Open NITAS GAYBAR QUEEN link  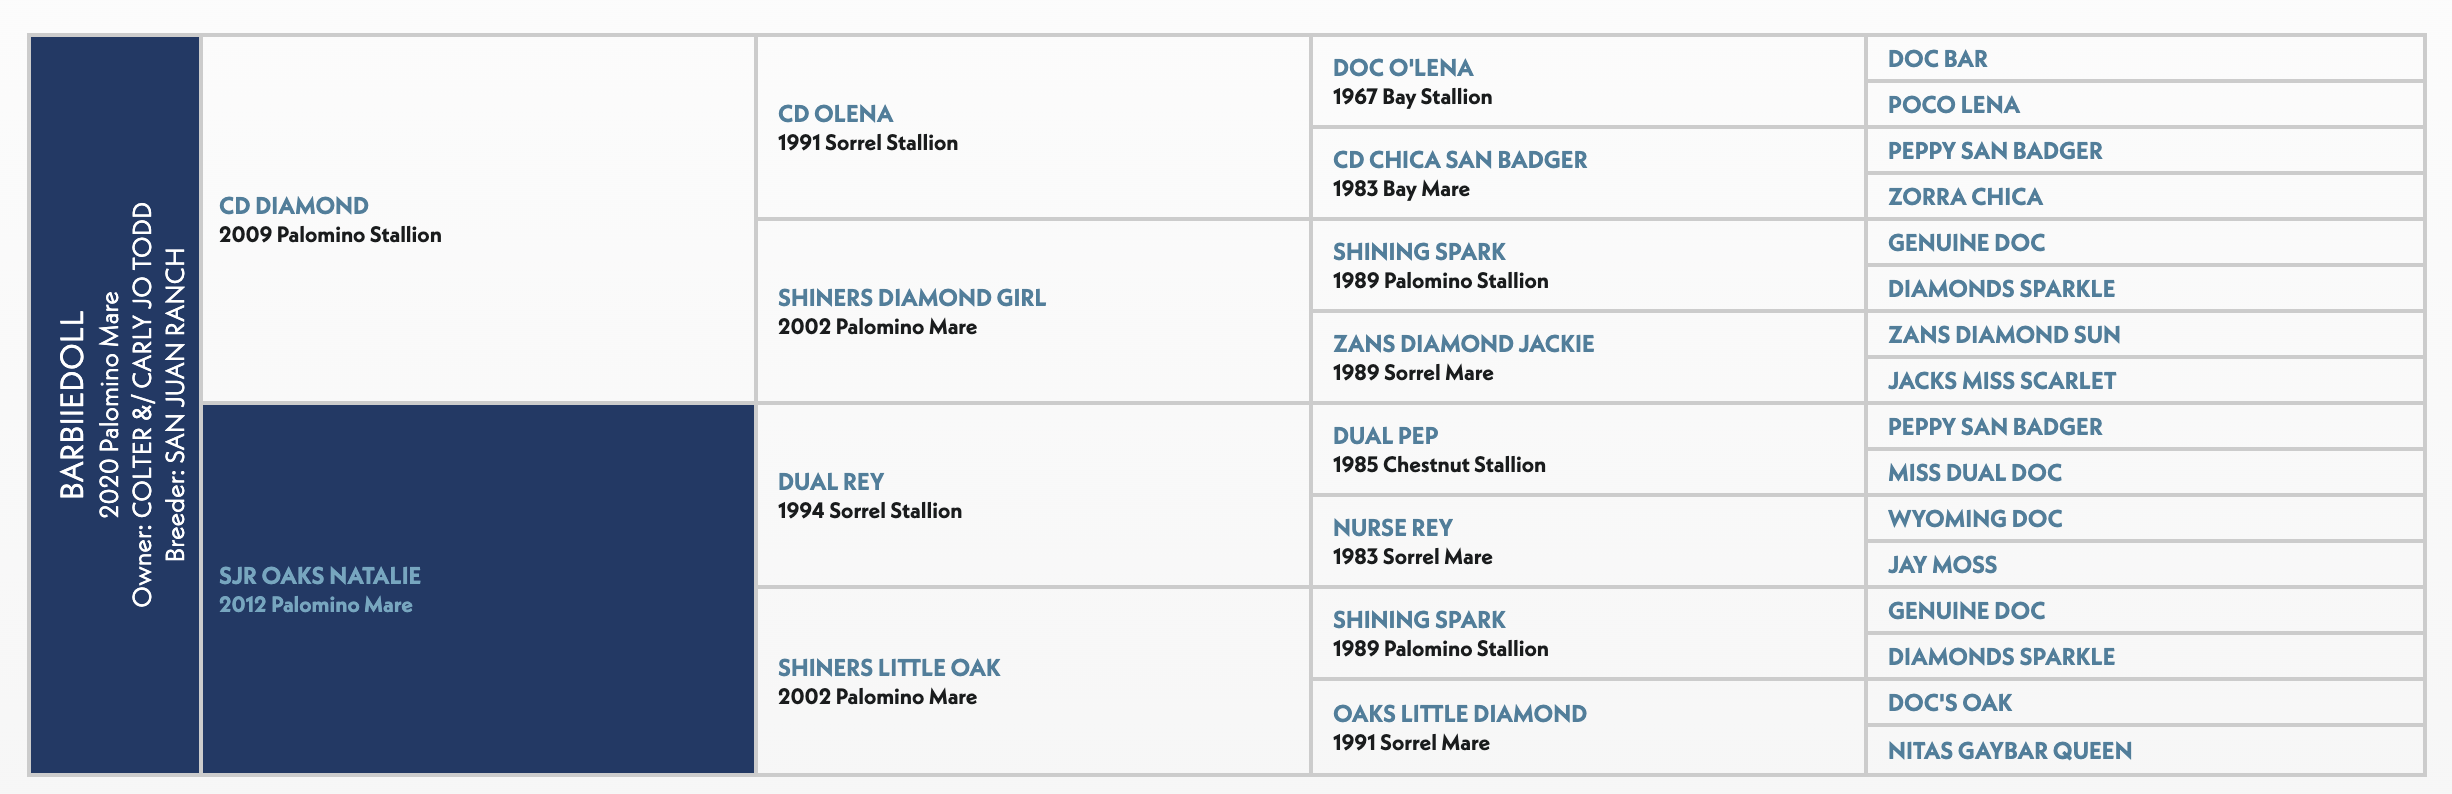[x=2009, y=751]
